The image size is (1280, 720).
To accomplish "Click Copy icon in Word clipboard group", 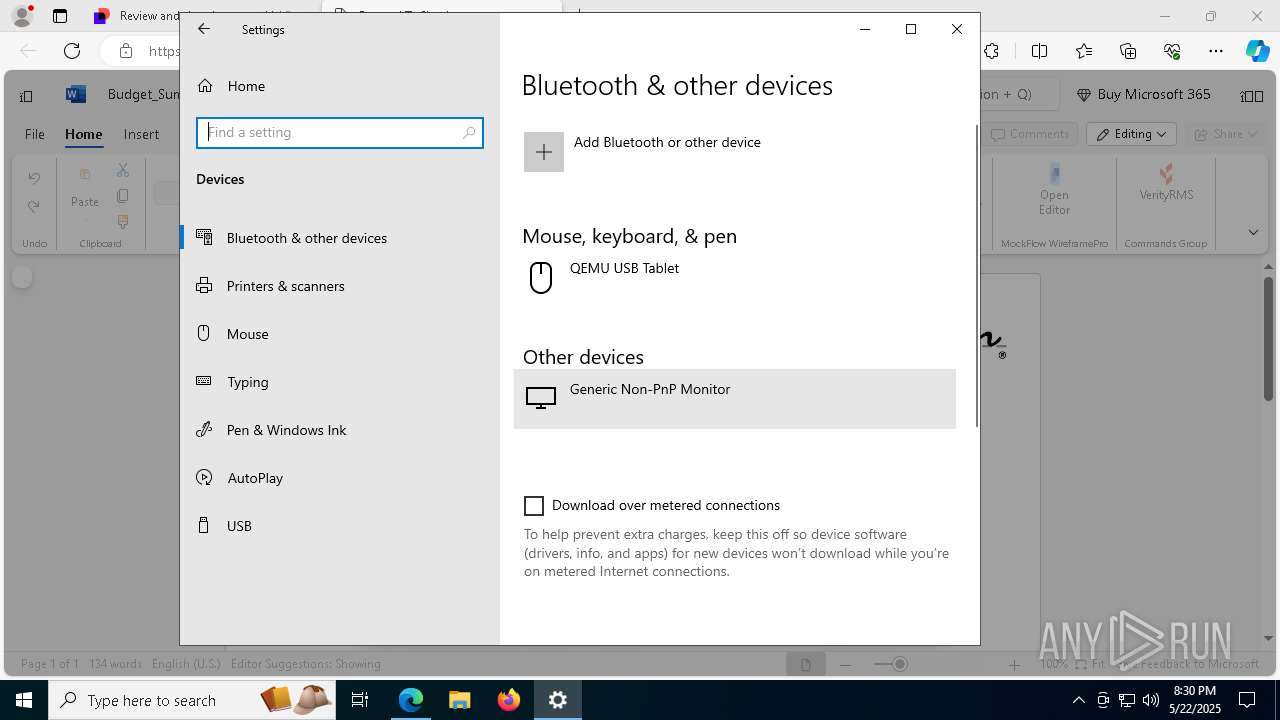I will pos(123,196).
